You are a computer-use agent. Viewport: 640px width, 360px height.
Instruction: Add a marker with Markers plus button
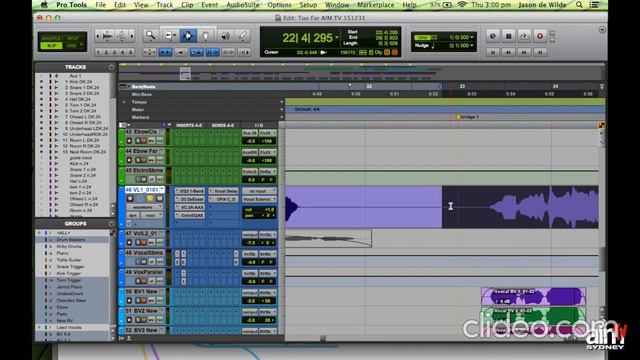(x=282, y=117)
